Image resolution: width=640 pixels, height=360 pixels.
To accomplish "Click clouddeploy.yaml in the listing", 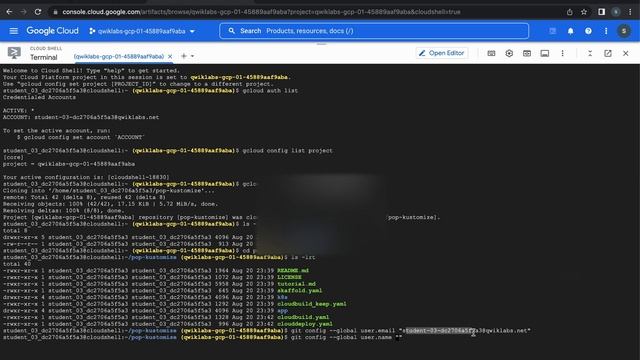I will [304, 324].
